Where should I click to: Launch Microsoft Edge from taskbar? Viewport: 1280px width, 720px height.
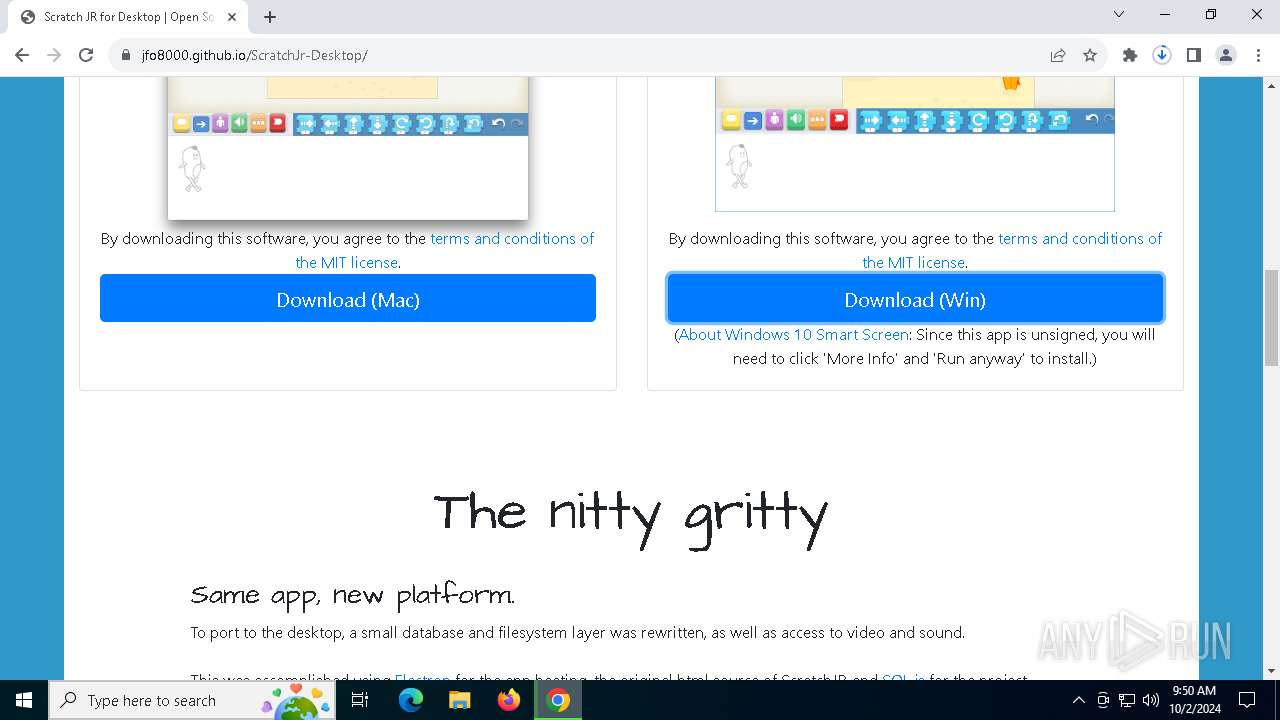coord(411,700)
